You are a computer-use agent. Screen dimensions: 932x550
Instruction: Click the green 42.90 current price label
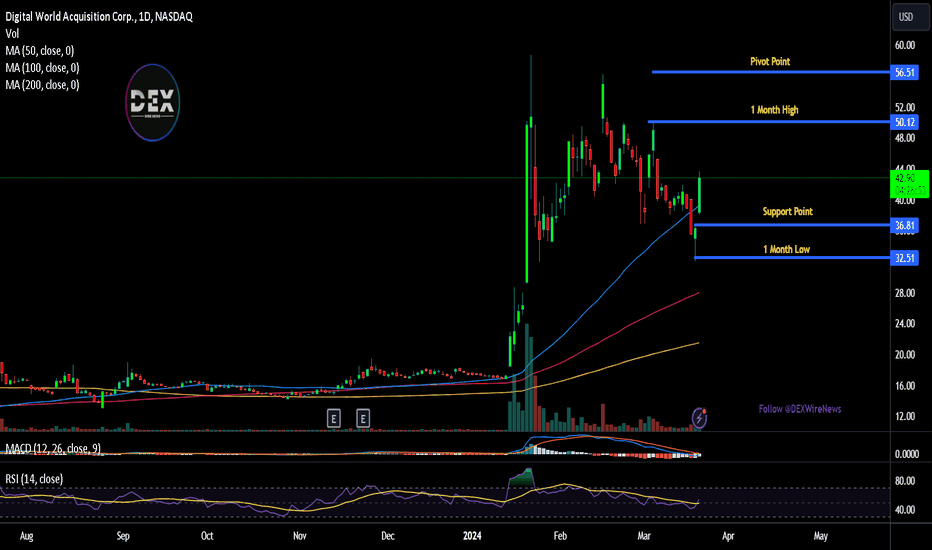point(909,184)
